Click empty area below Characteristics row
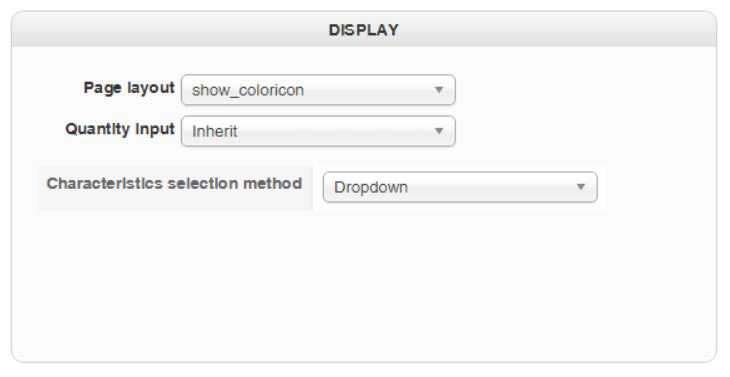This screenshot has width=730, height=377. (363, 284)
